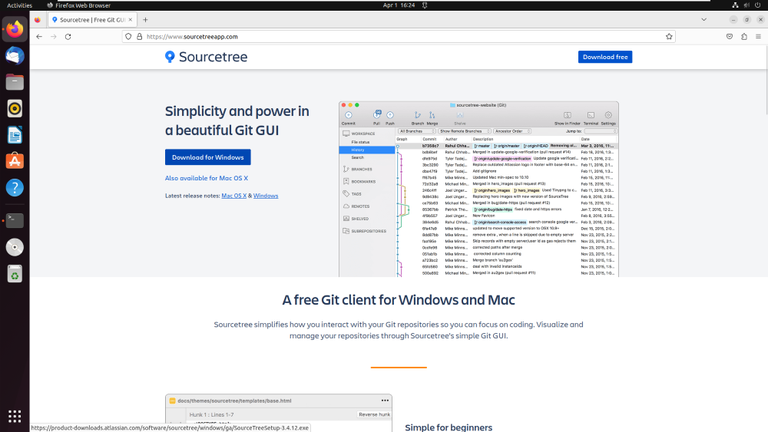Open the docs/themes base.html file menu (three dots)

[x=385, y=401]
